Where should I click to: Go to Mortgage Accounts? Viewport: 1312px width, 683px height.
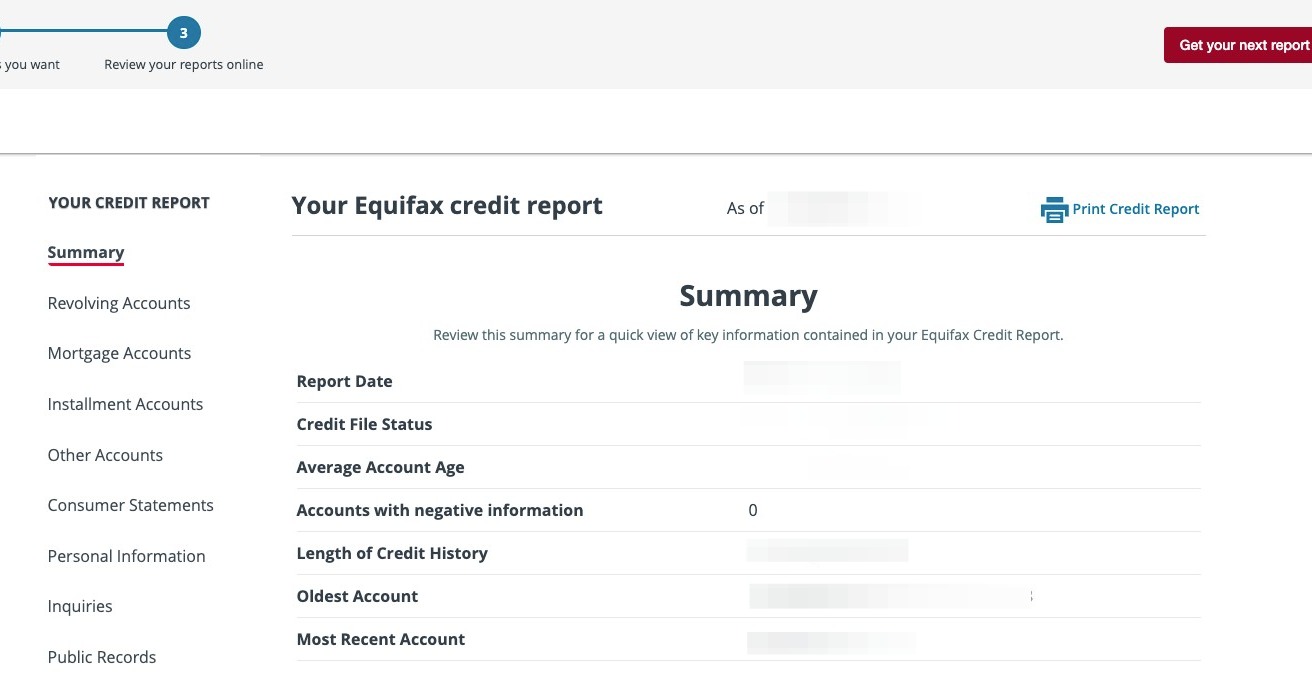pos(119,354)
